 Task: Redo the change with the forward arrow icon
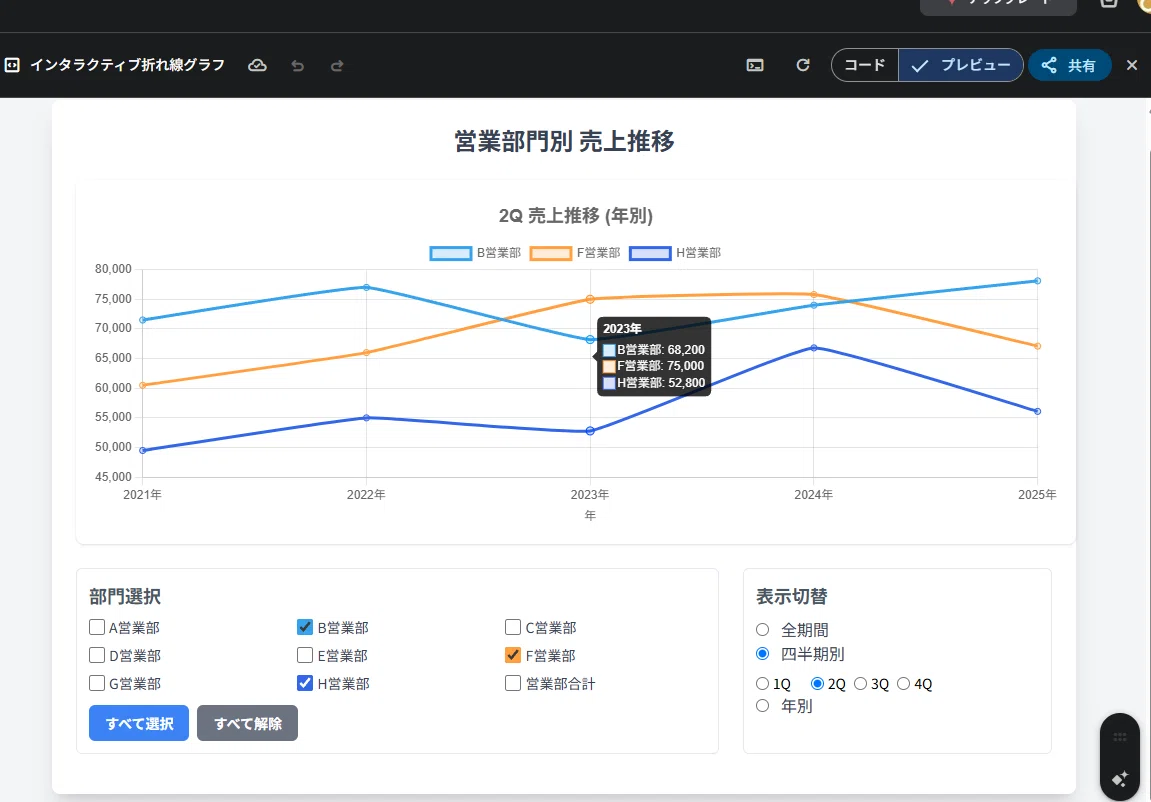pos(337,66)
